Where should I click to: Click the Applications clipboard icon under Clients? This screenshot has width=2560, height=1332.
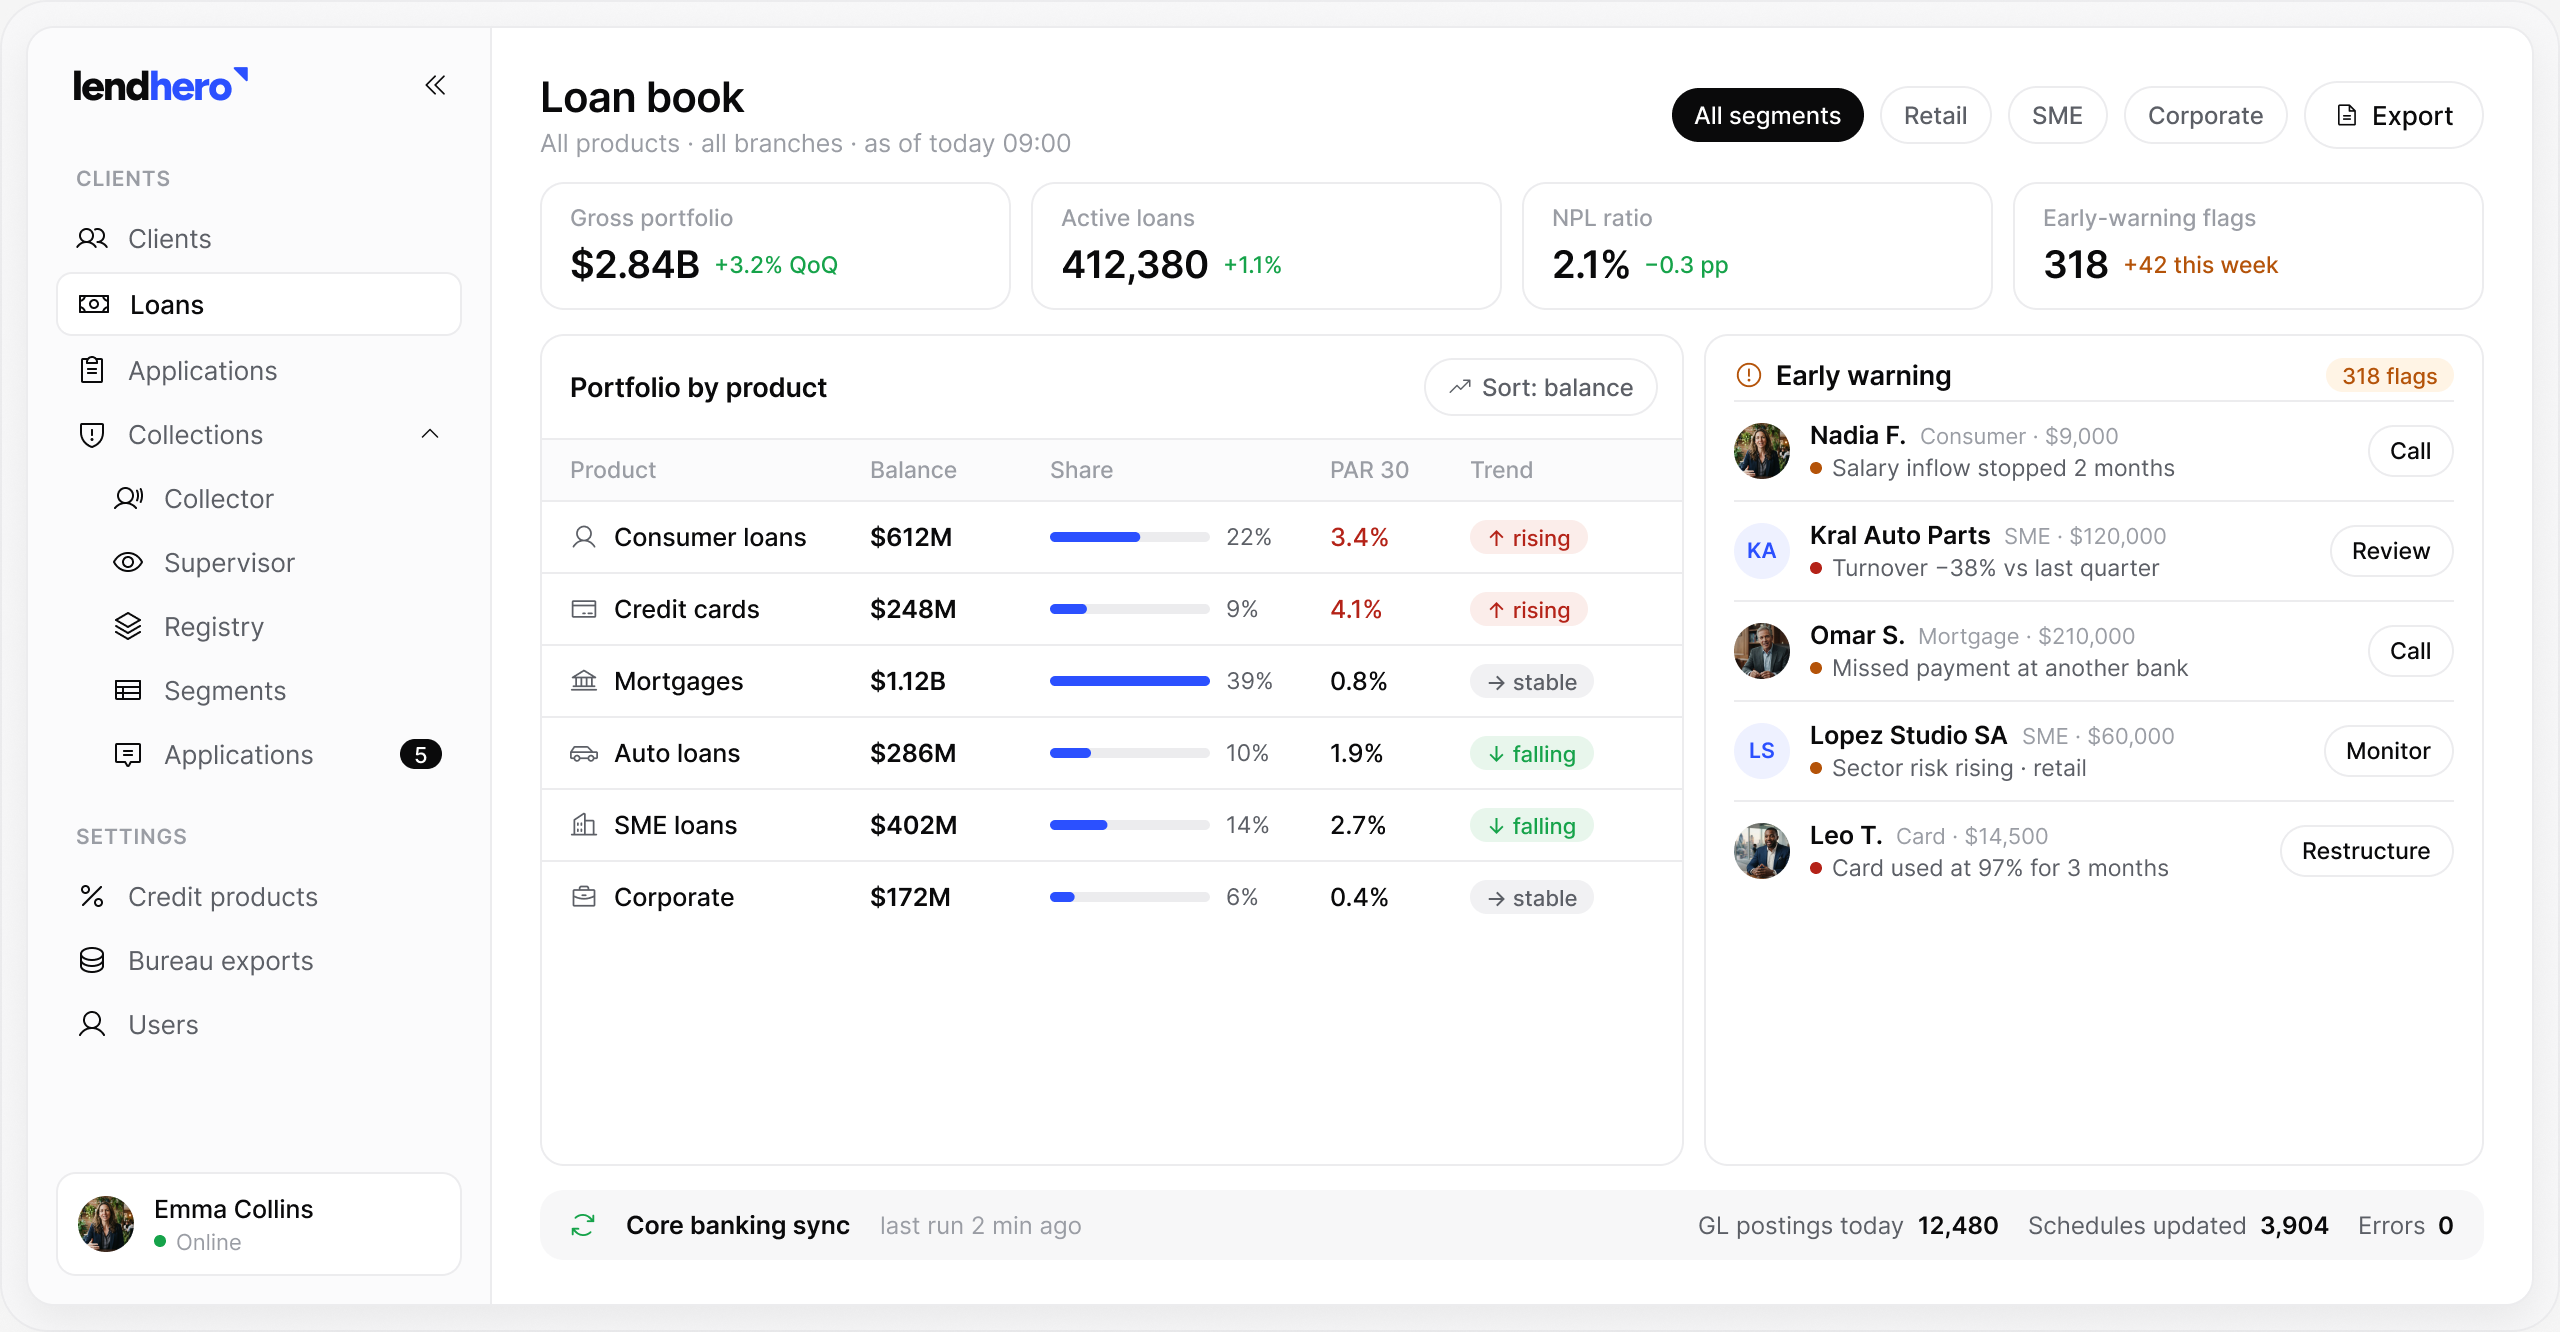click(92, 370)
